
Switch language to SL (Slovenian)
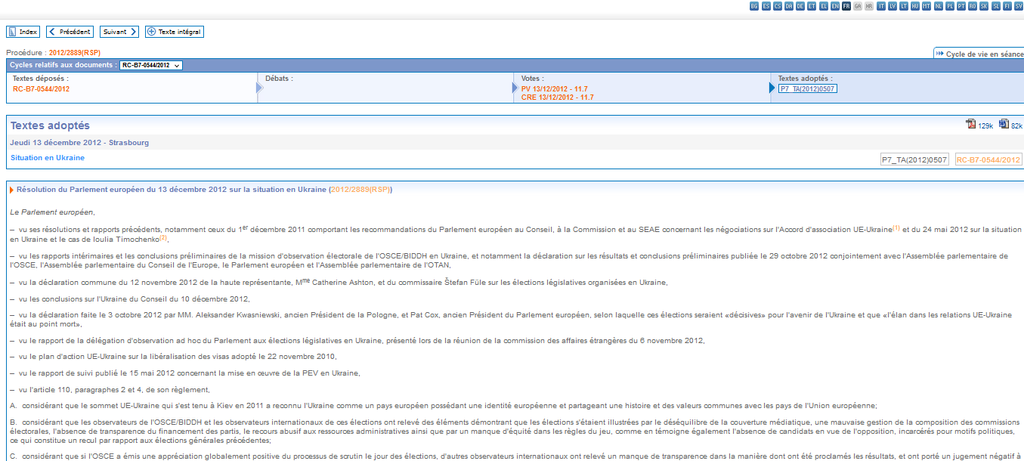(x=996, y=6)
